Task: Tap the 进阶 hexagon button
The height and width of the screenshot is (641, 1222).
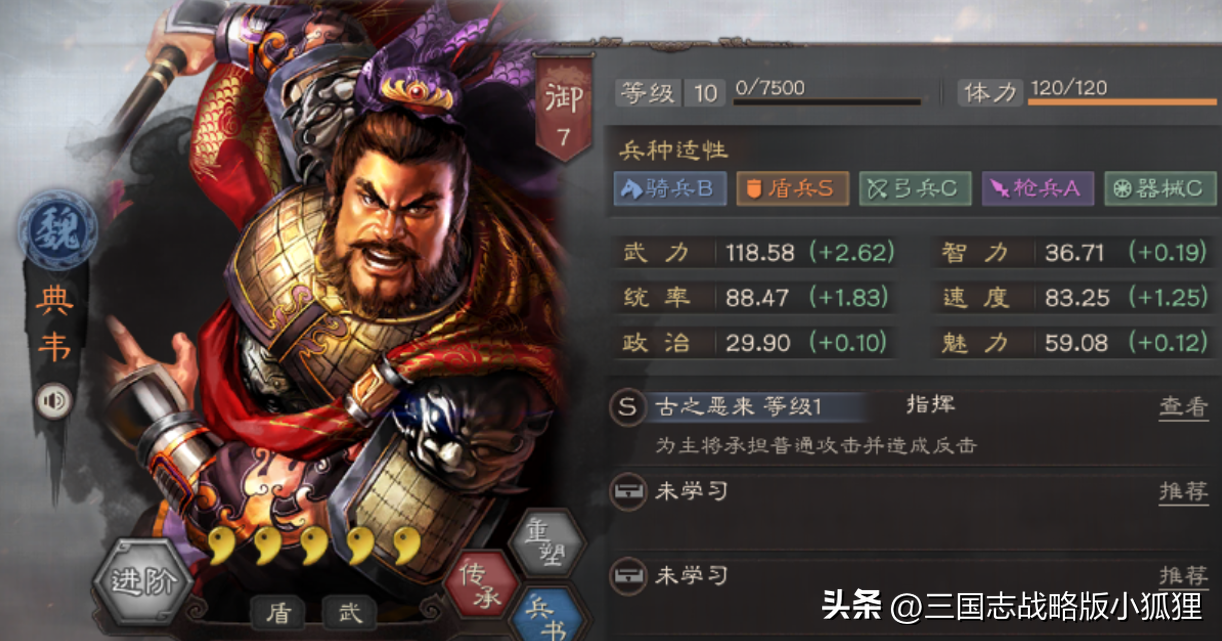Action: point(141,582)
